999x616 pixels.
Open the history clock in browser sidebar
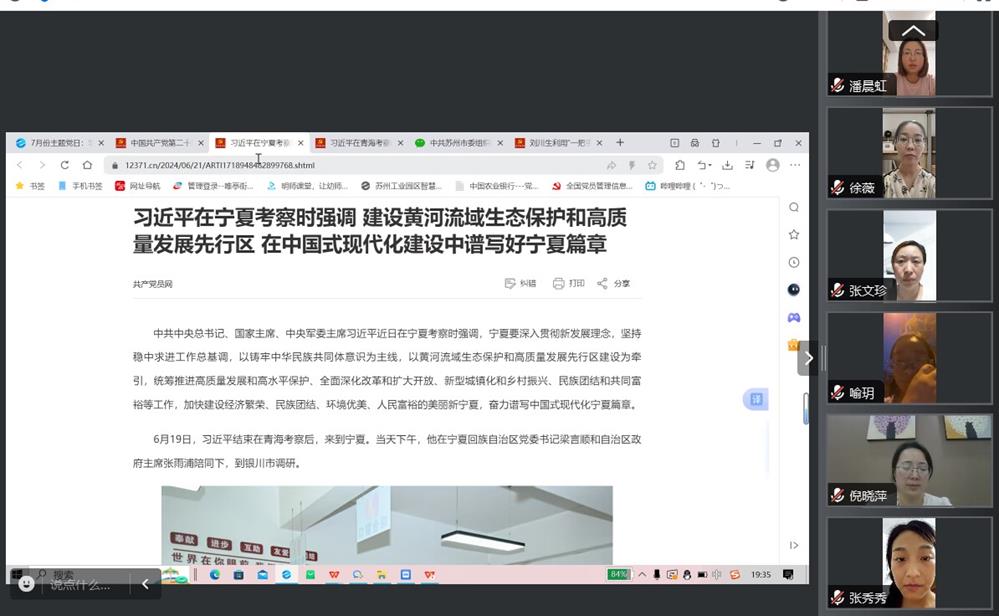tap(794, 262)
